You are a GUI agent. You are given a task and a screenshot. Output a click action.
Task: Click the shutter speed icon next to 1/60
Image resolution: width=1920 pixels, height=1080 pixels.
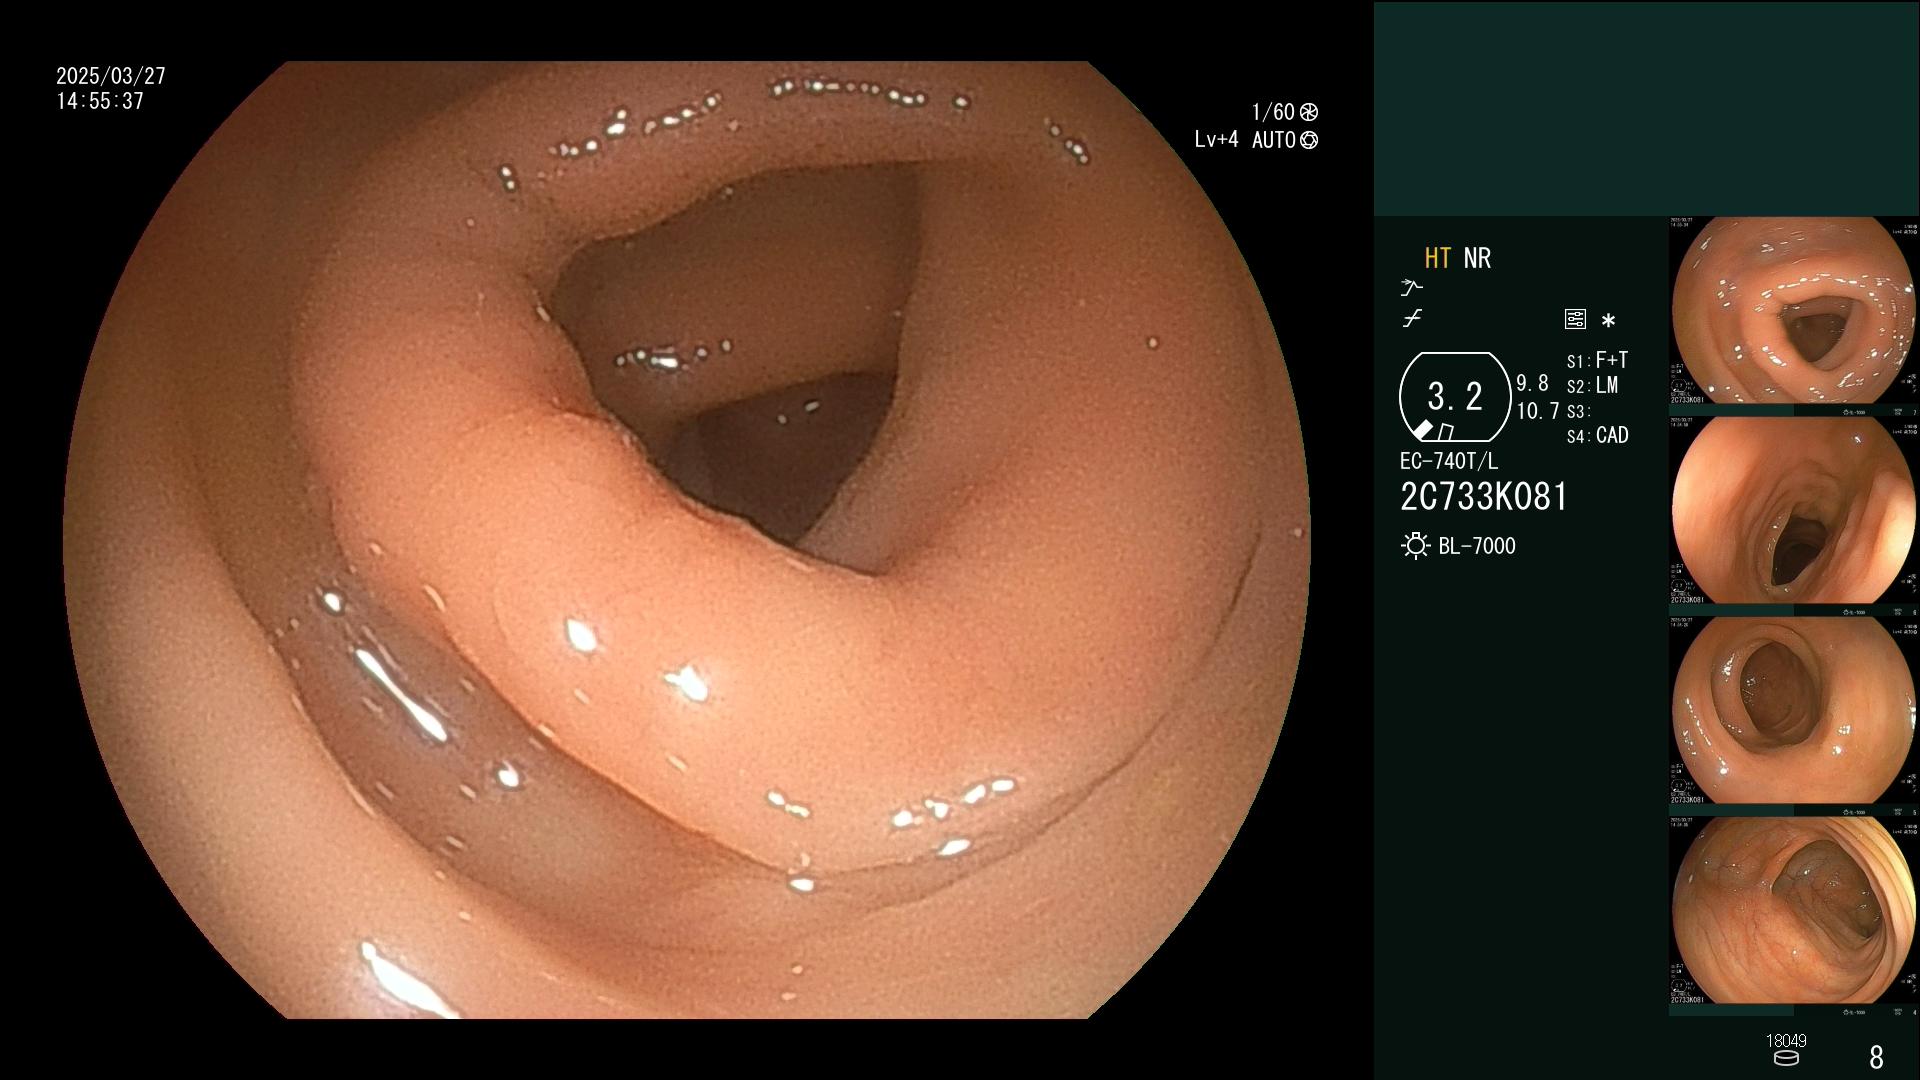[x=1308, y=112]
